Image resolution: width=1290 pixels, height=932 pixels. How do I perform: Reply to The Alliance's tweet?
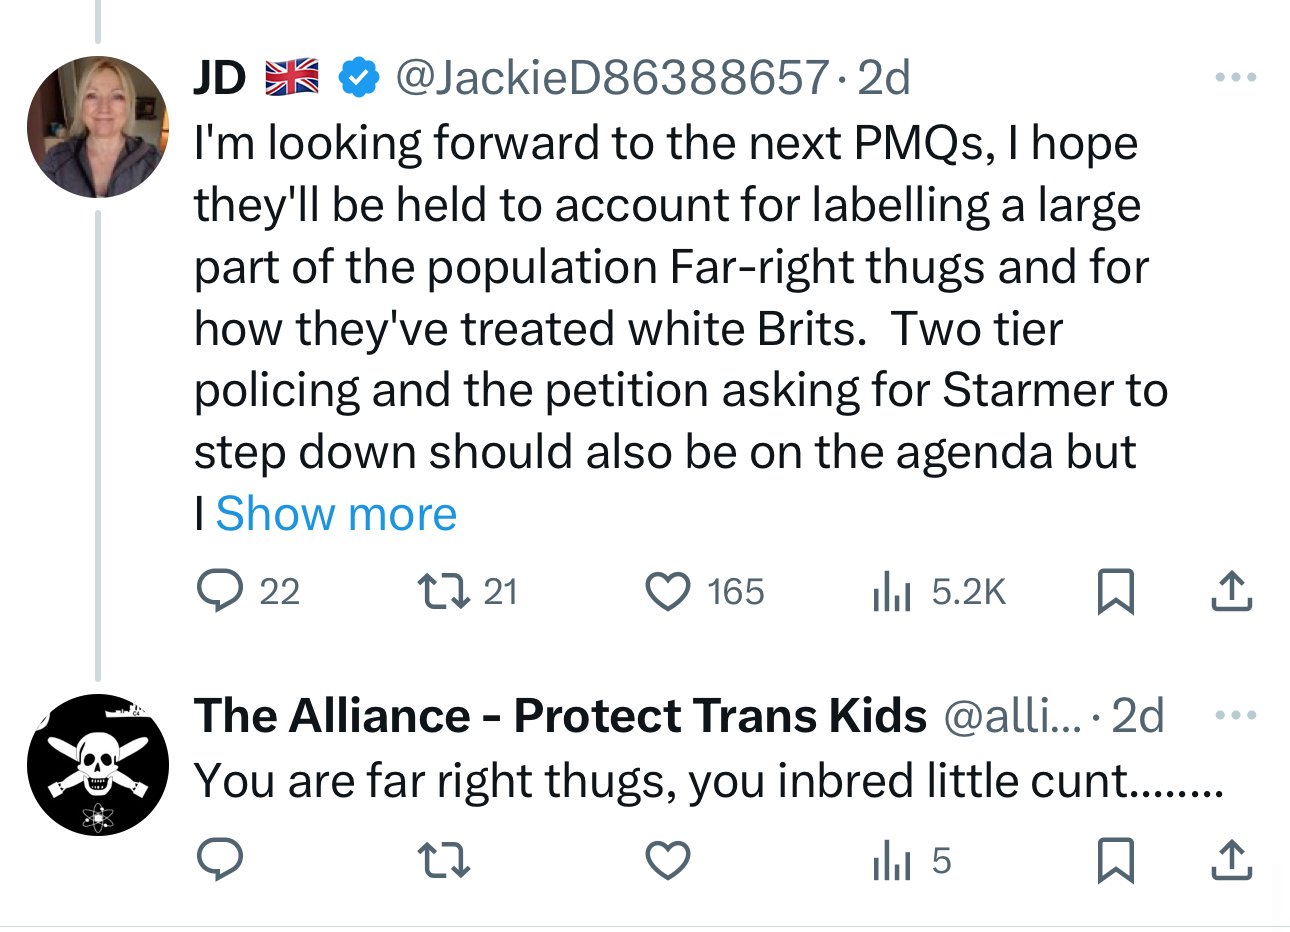219,860
